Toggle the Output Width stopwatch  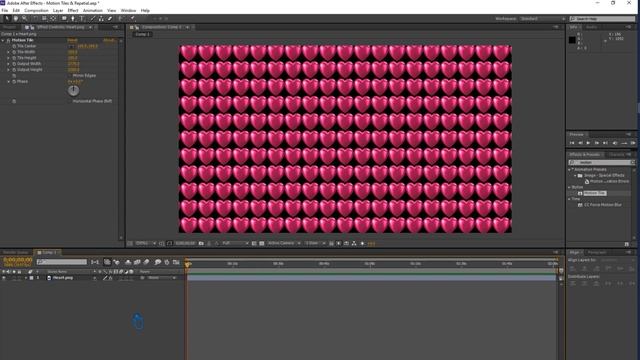pyautogui.click(x=14, y=64)
